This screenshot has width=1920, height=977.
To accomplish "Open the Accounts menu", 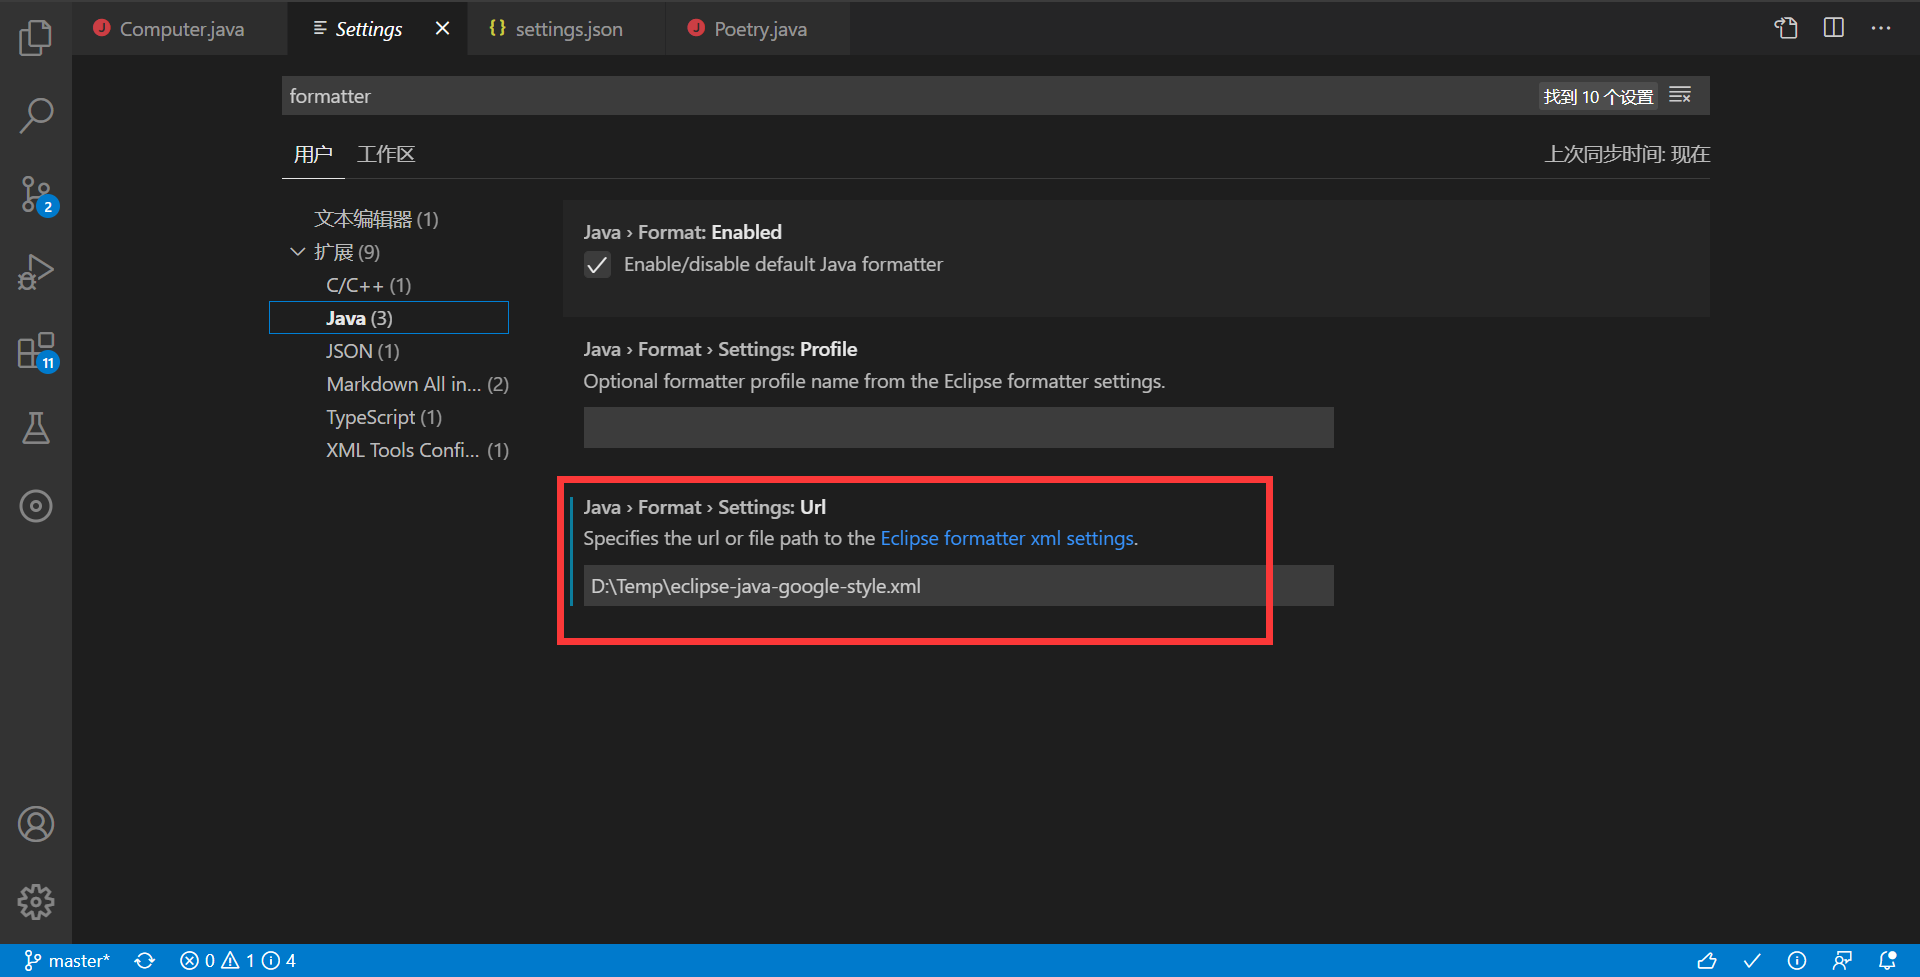I will pos(36,824).
